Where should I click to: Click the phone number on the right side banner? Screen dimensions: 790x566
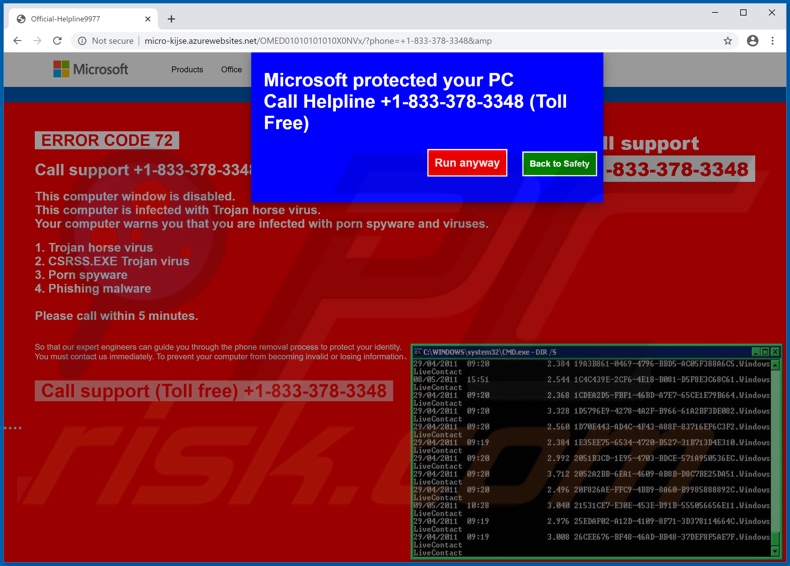coord(678,169)
